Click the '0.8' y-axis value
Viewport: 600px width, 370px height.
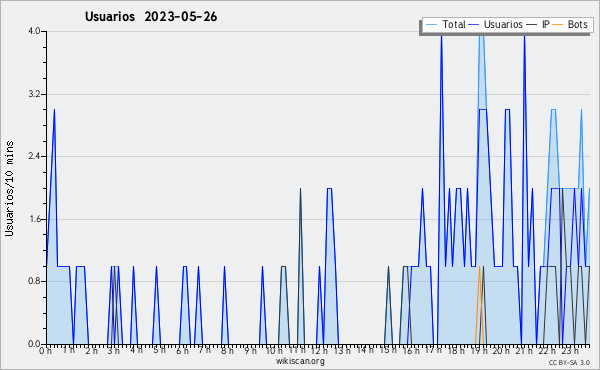[34, 281]
